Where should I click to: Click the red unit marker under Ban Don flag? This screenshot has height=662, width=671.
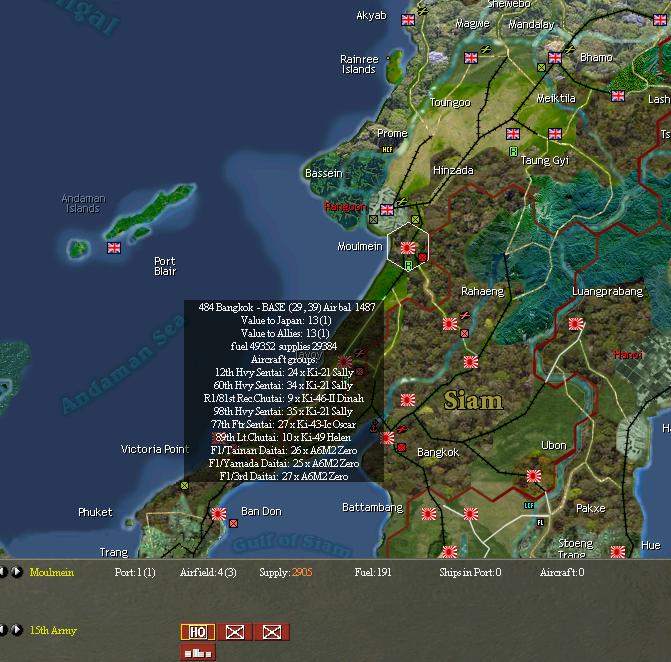(x=233, y=523)
